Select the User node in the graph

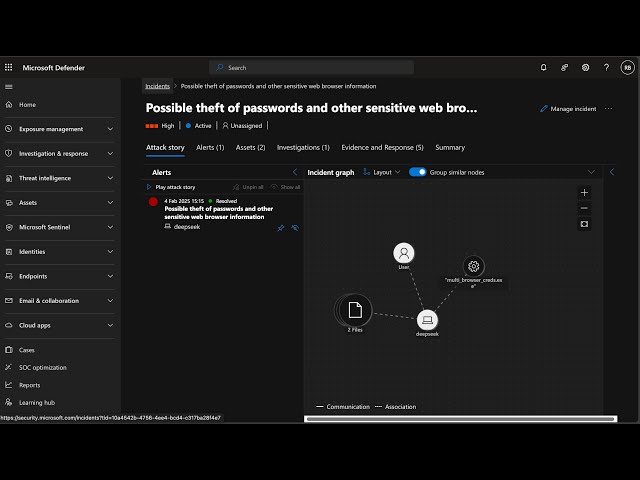click(404, 253)
